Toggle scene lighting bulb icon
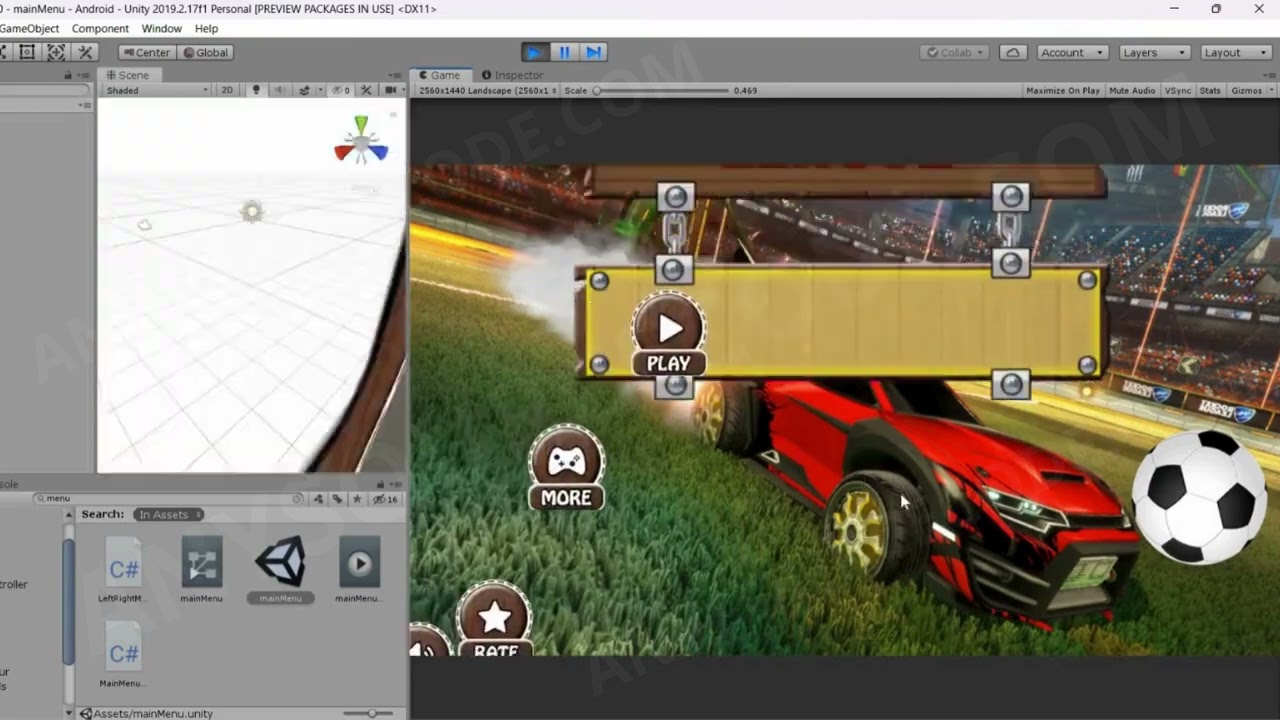The width and height of the screenshot is (1280, 720). click(x=256, y=90)
